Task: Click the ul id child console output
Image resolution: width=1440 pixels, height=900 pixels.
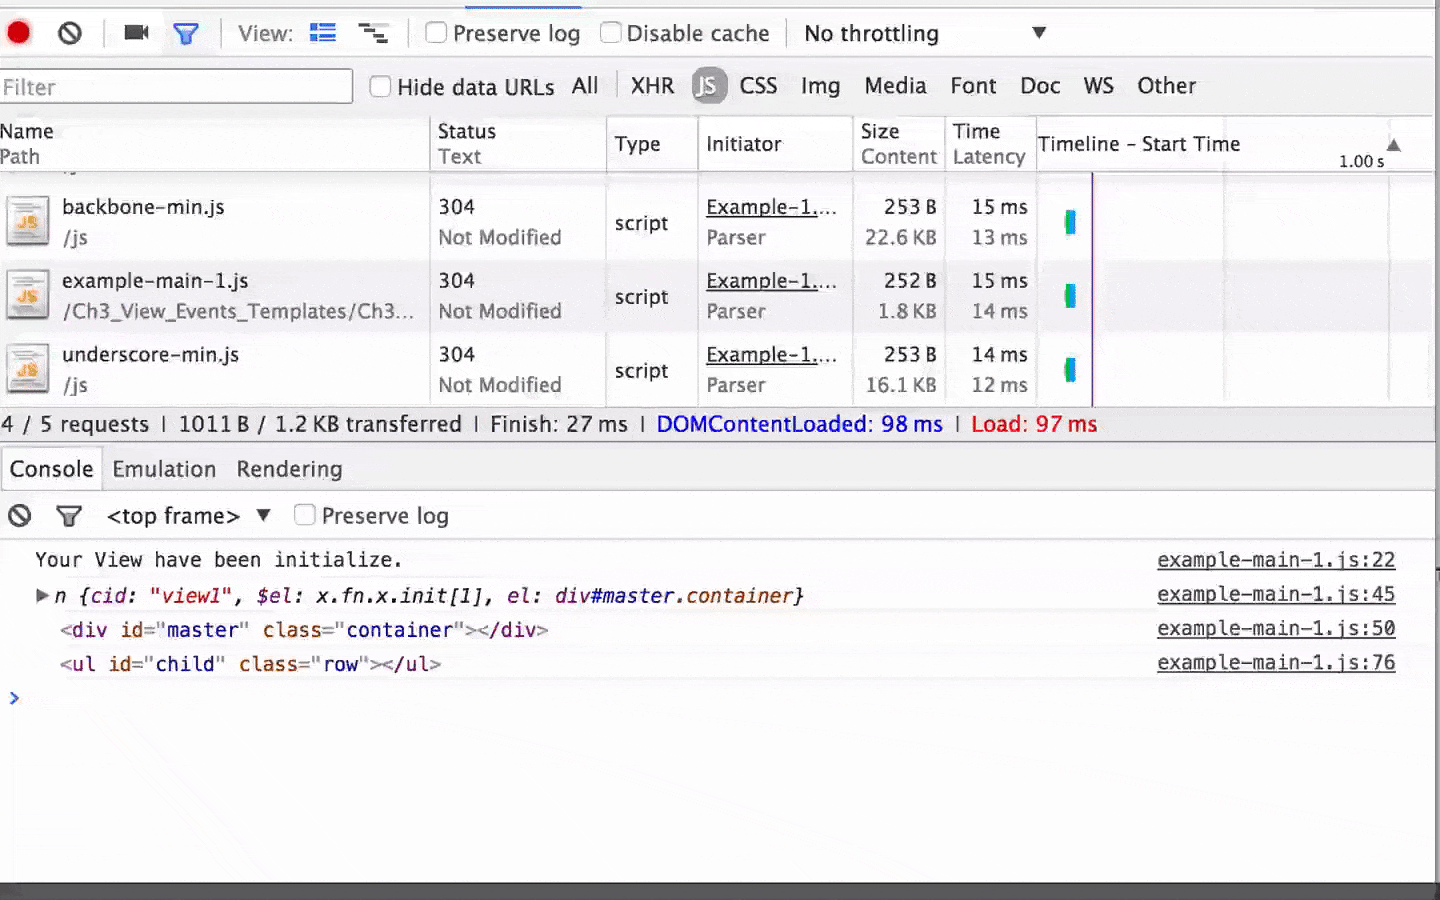Action: (x=250, y=664)
